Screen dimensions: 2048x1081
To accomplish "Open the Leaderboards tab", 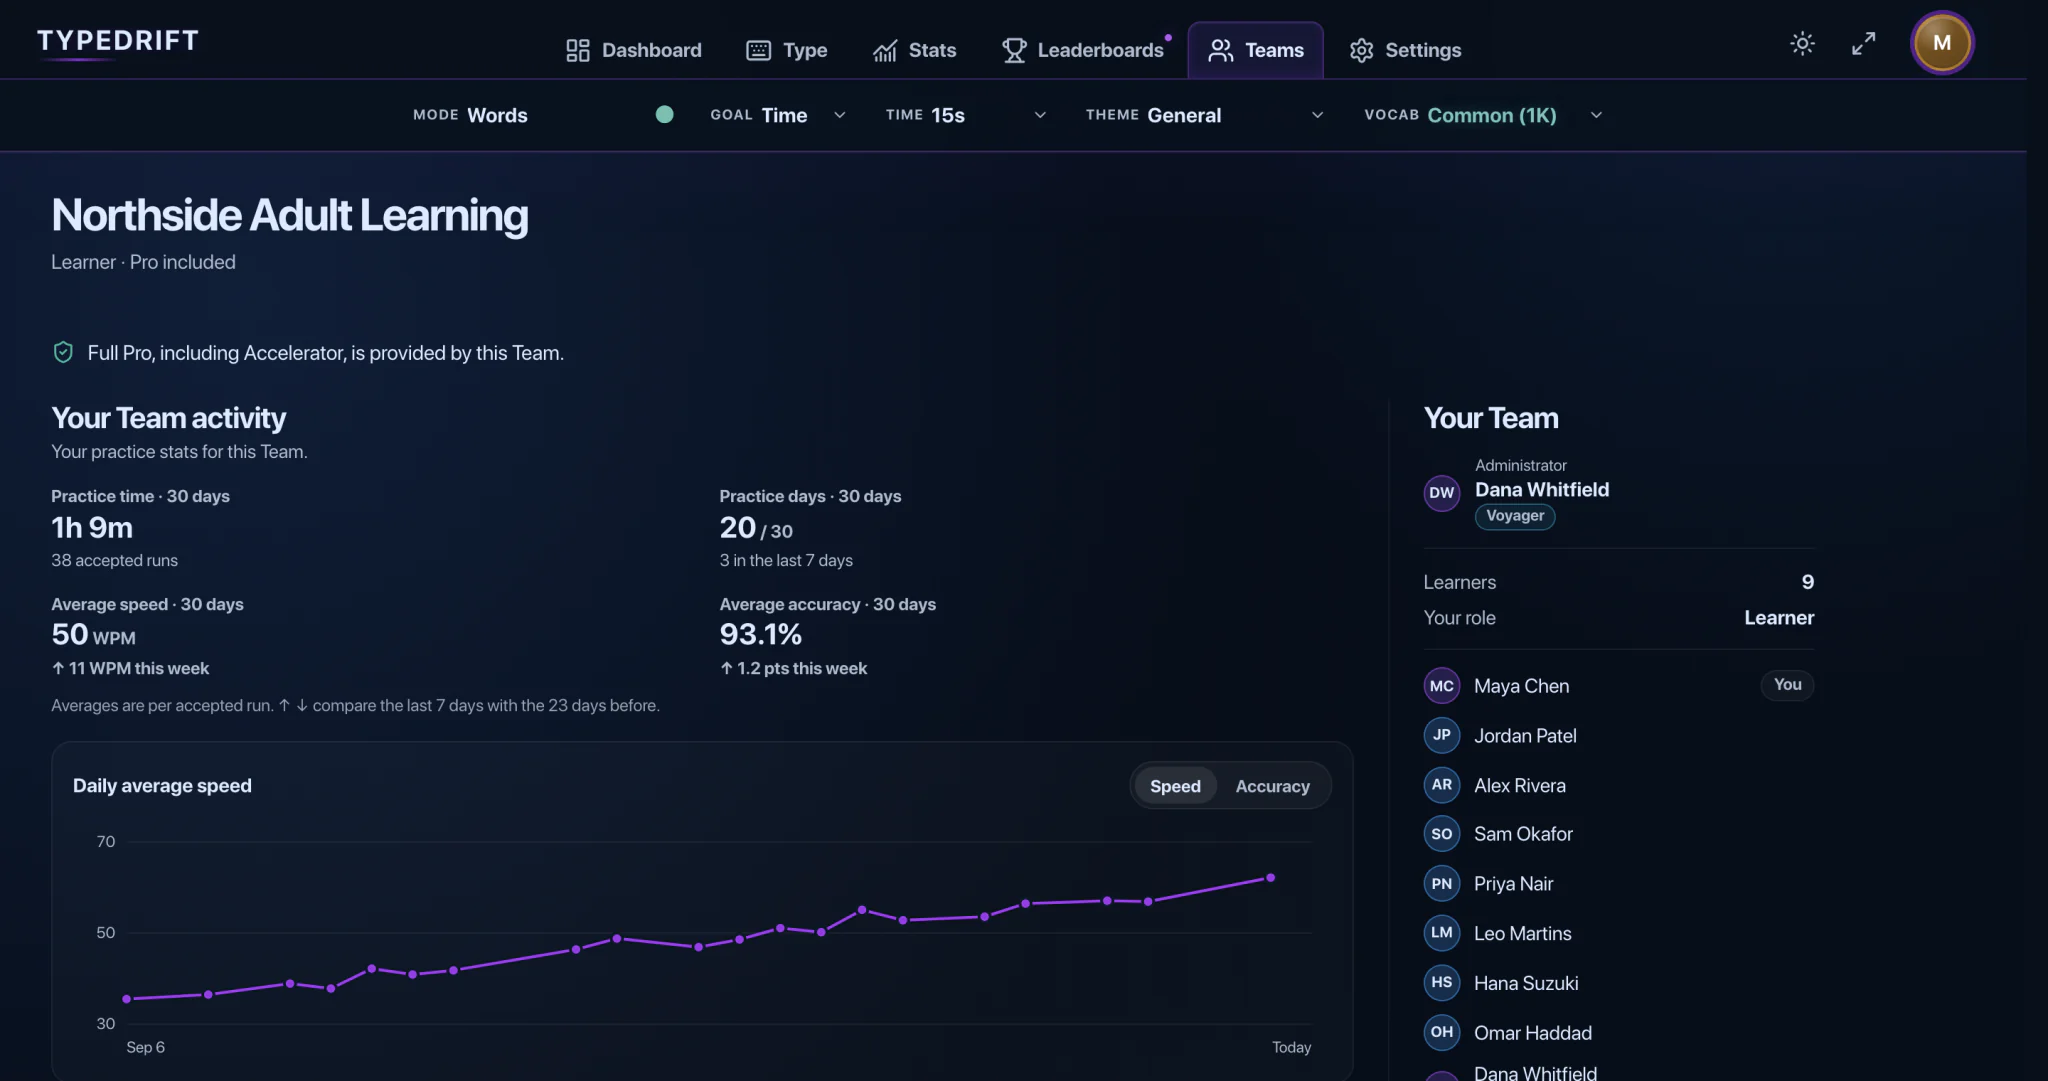I will 1083,50.
